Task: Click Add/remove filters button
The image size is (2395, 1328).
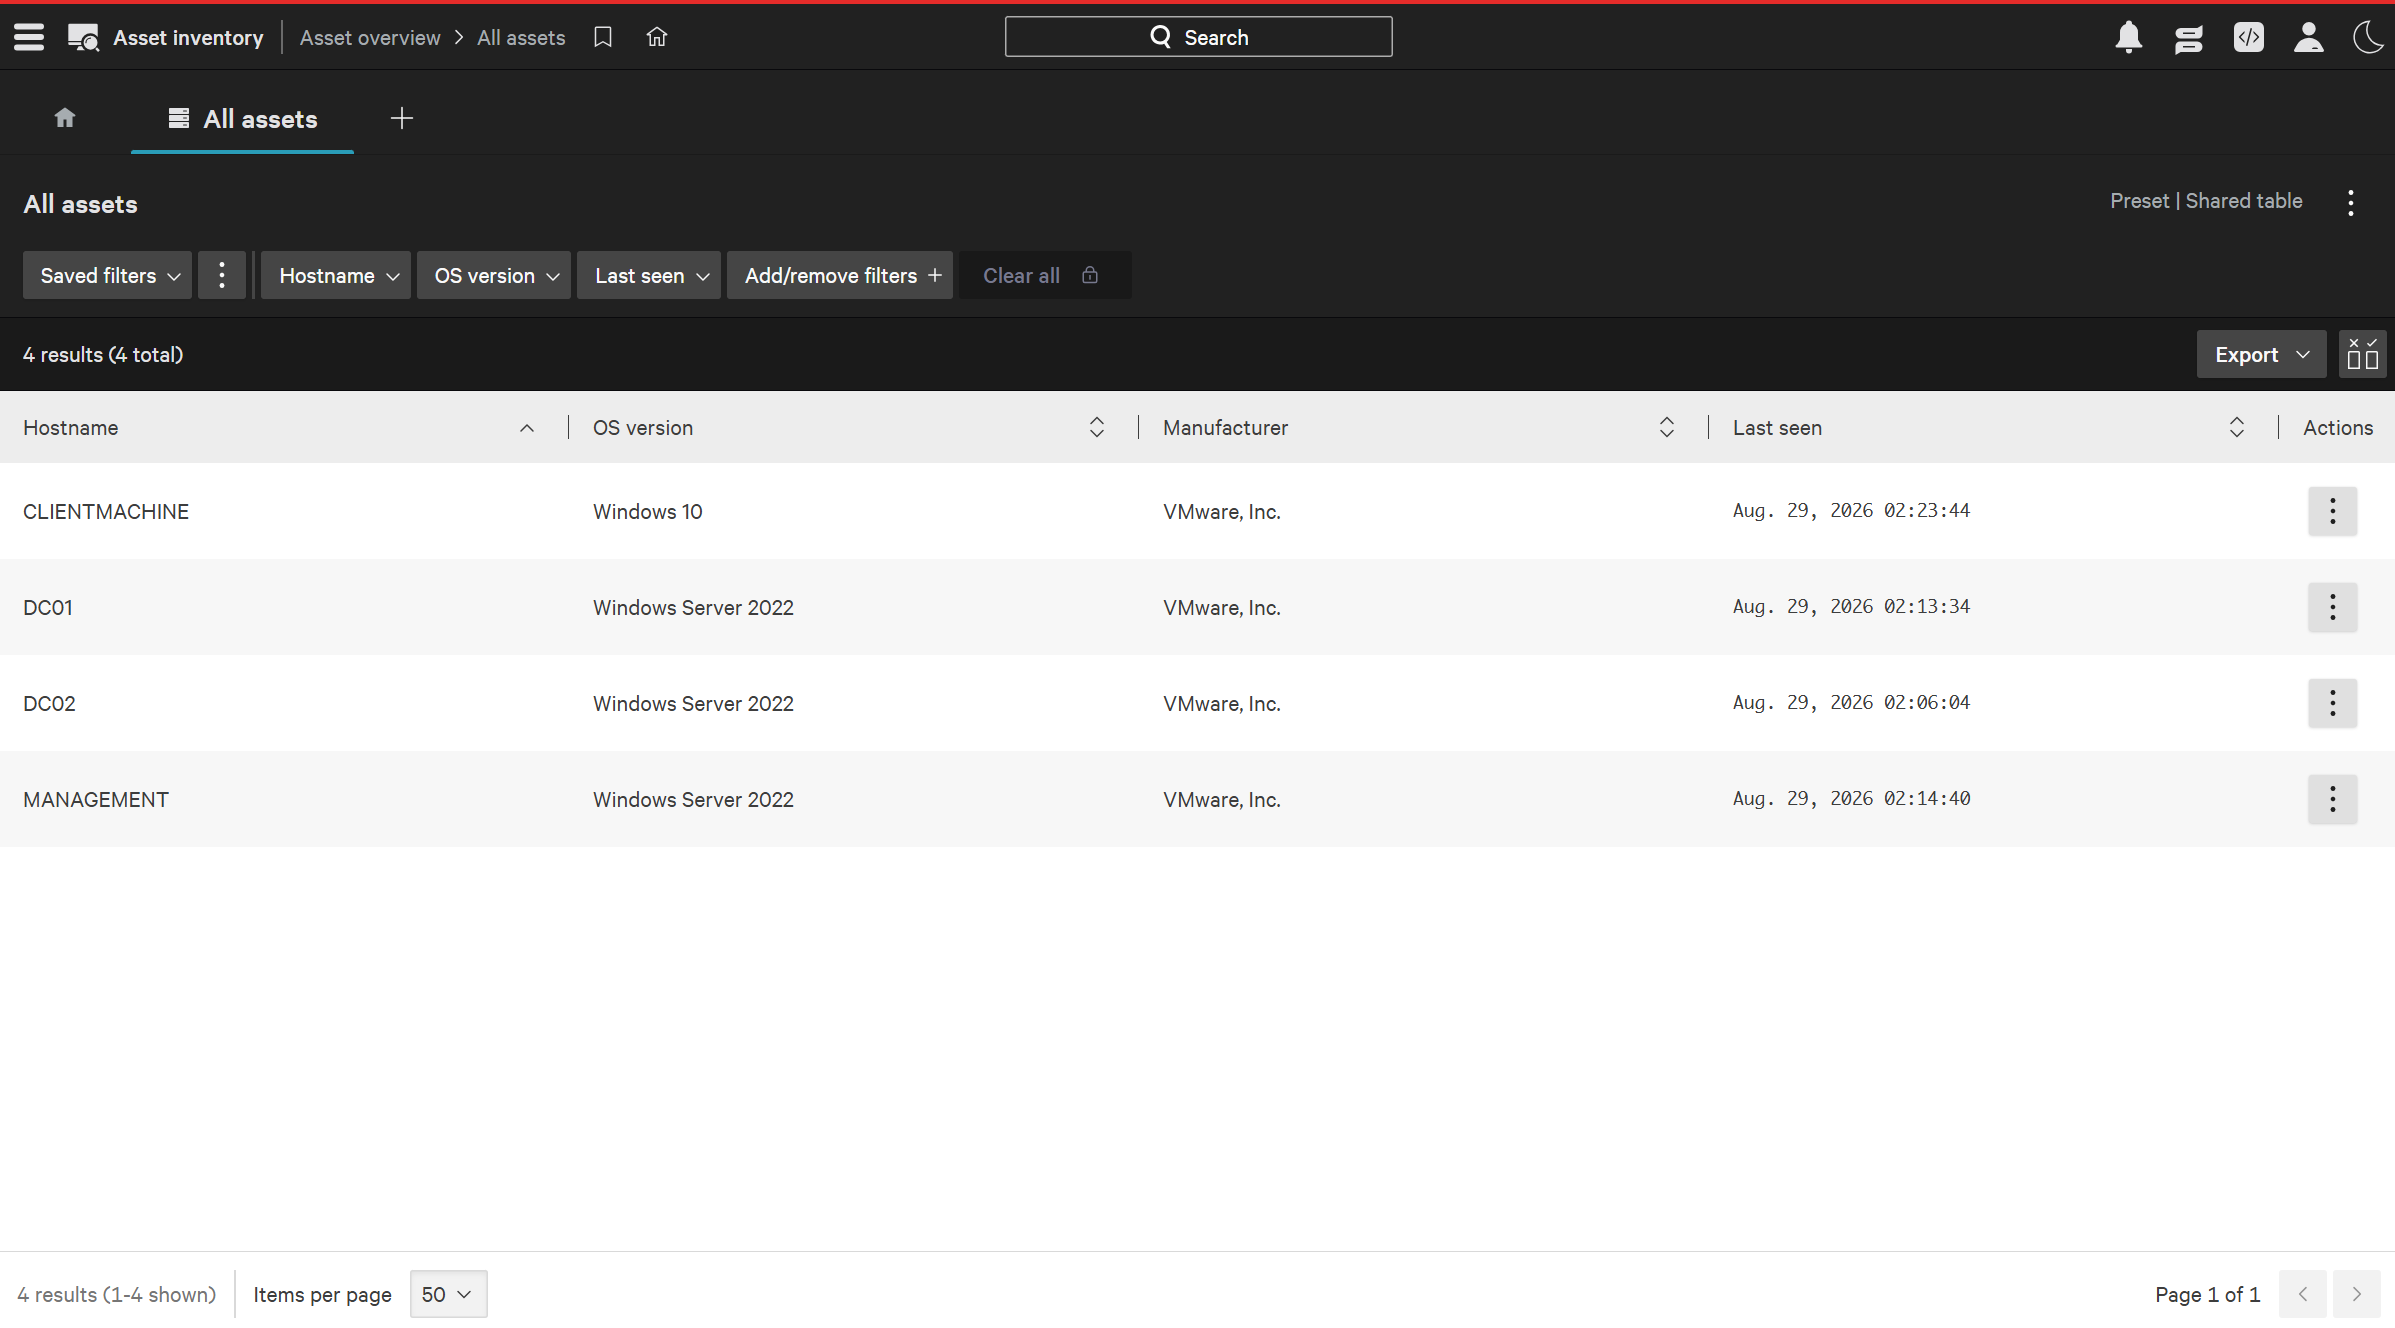Action: pos(840,275)
